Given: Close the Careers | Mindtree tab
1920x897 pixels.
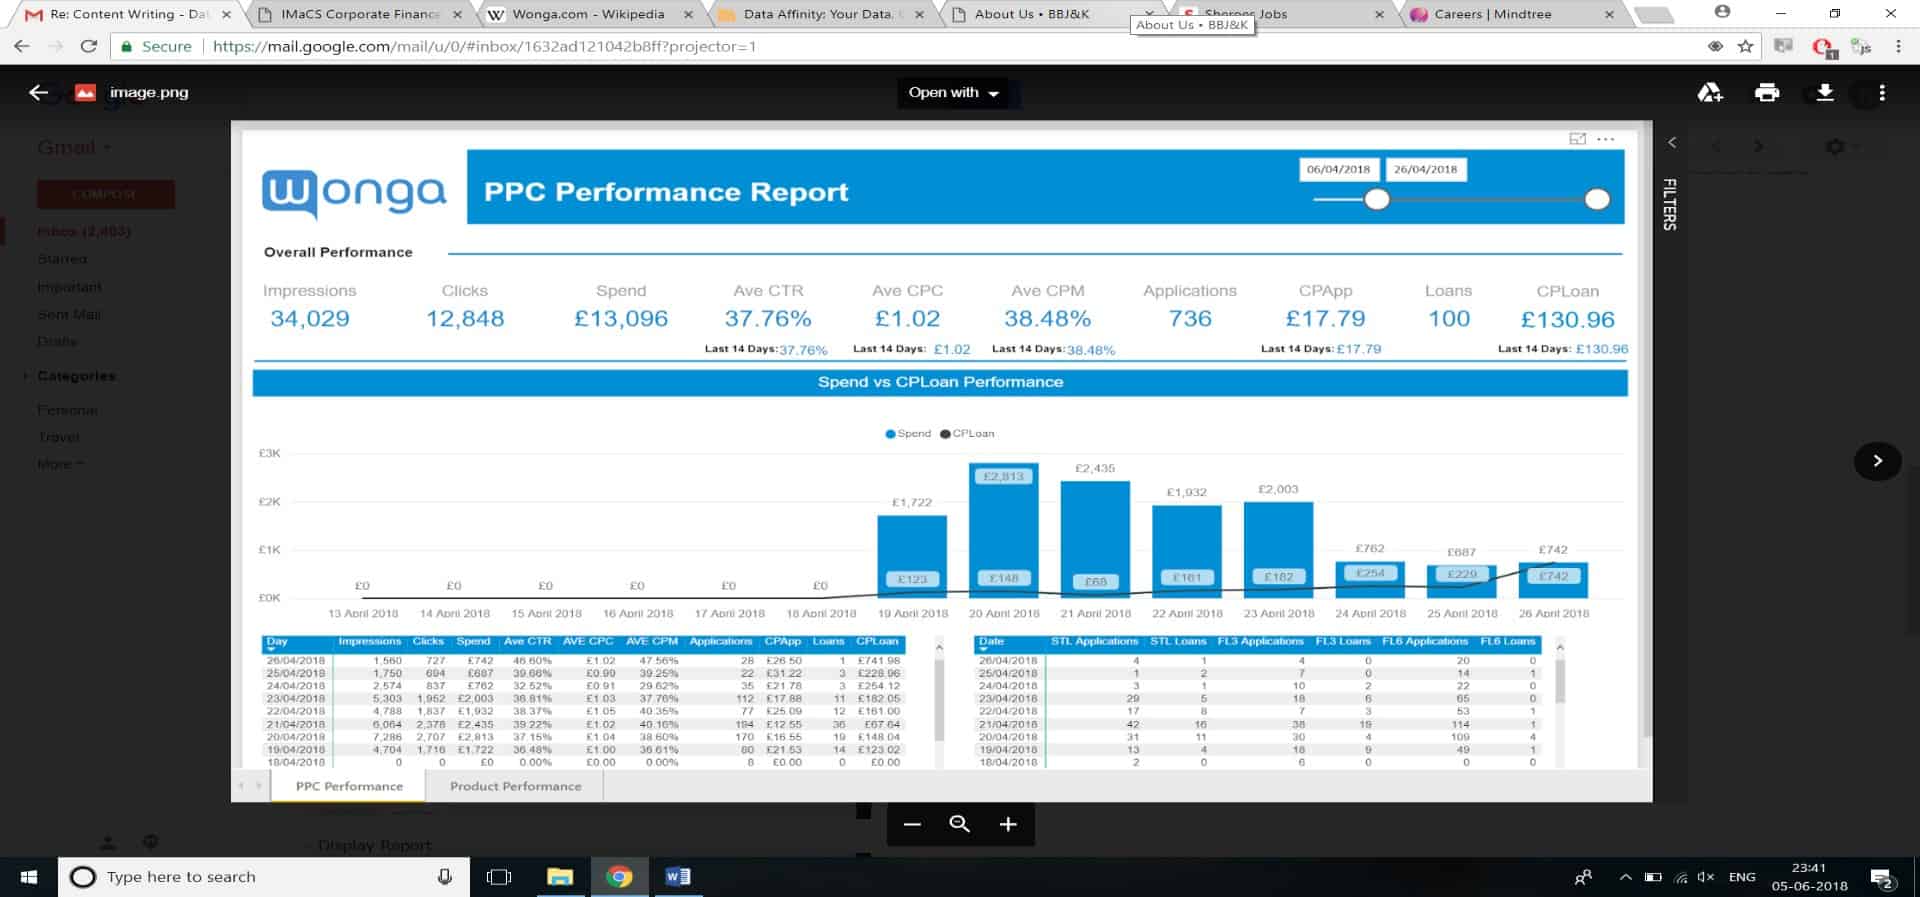Looking at the screenshot, I should pyautogui.click(x=1609, y=15).
